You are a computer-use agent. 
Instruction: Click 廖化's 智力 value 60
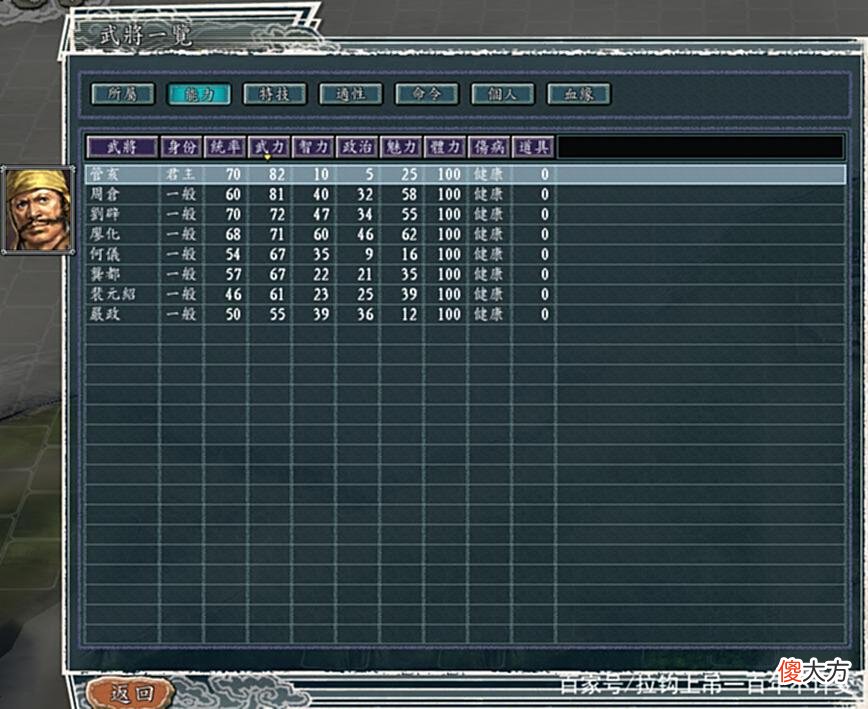click(321, 234)
